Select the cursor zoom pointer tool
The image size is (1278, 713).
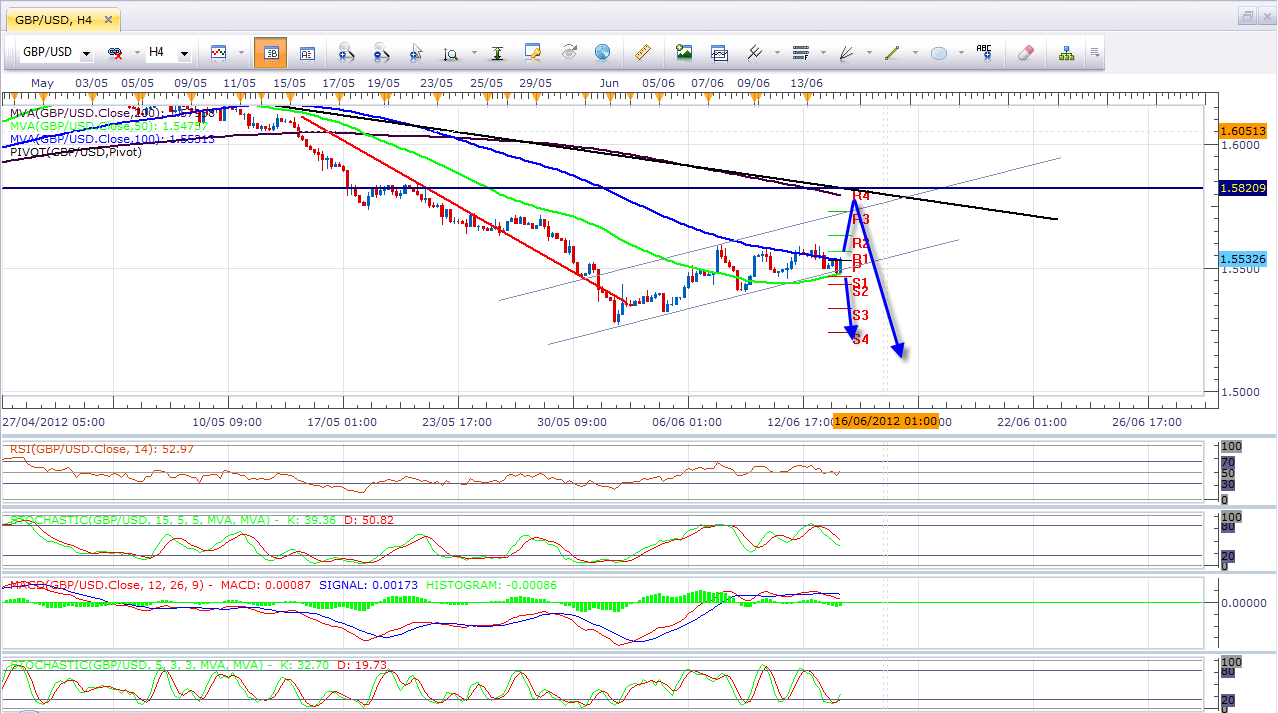coord(416,53)
